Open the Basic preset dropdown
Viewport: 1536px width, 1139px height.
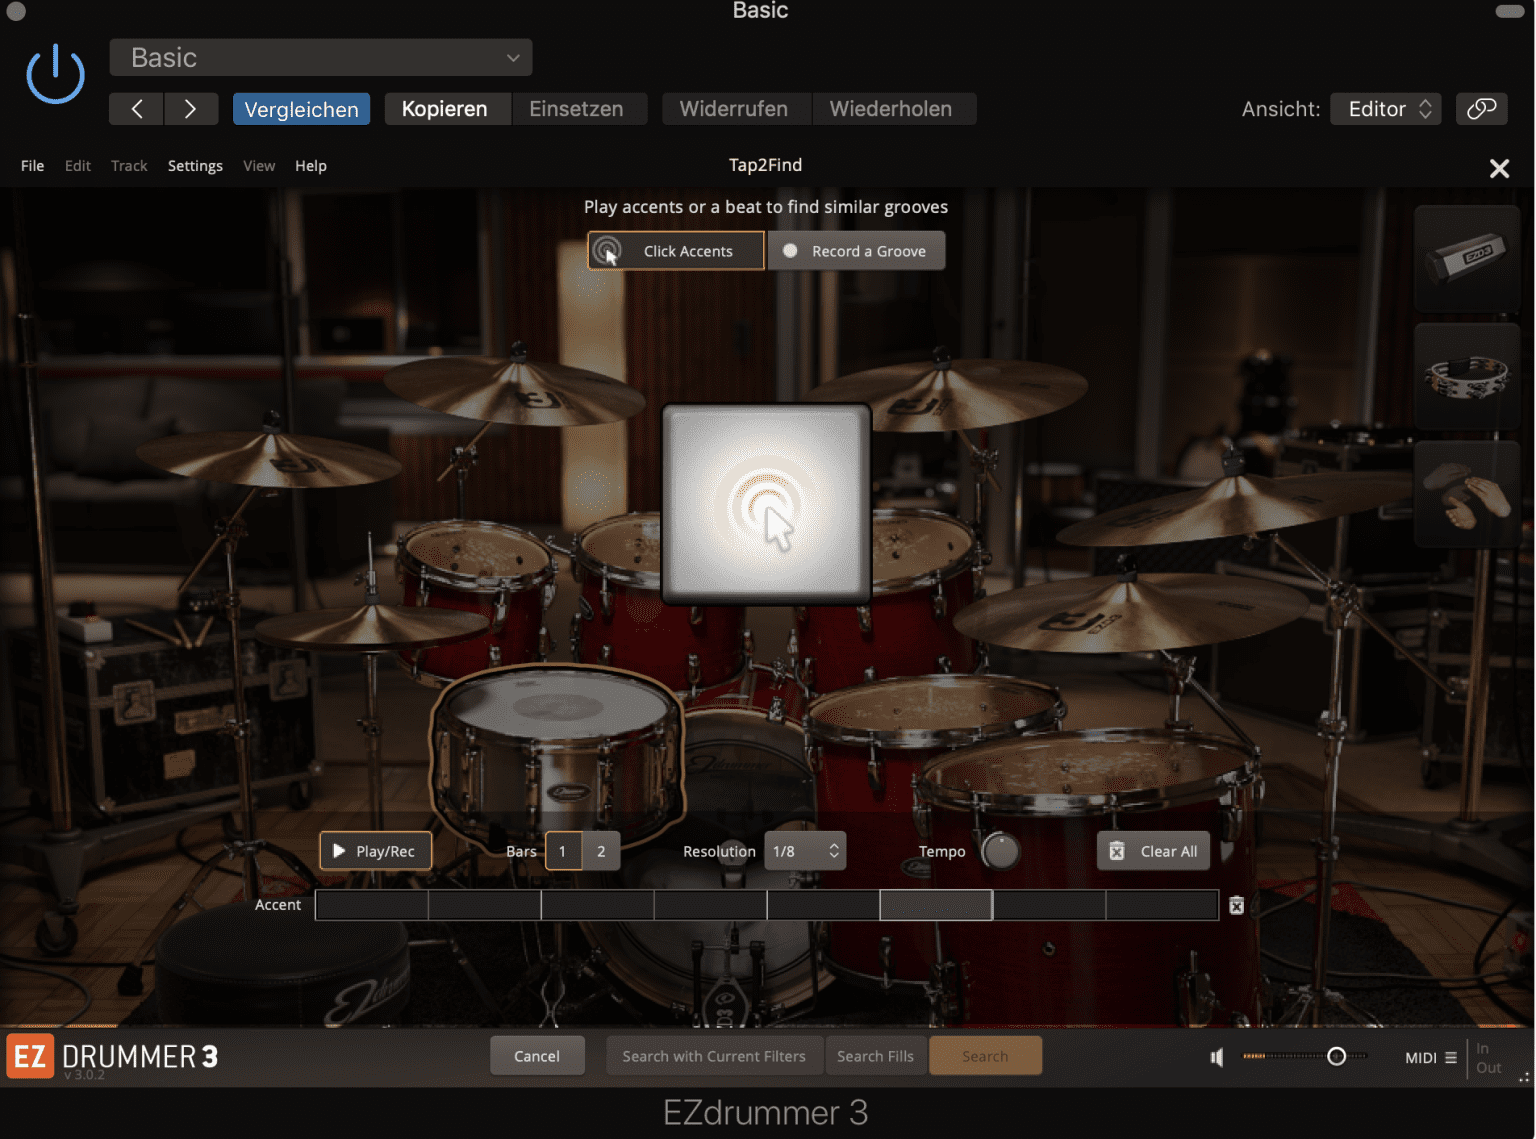pyautogui.click(x=321, y=58)
